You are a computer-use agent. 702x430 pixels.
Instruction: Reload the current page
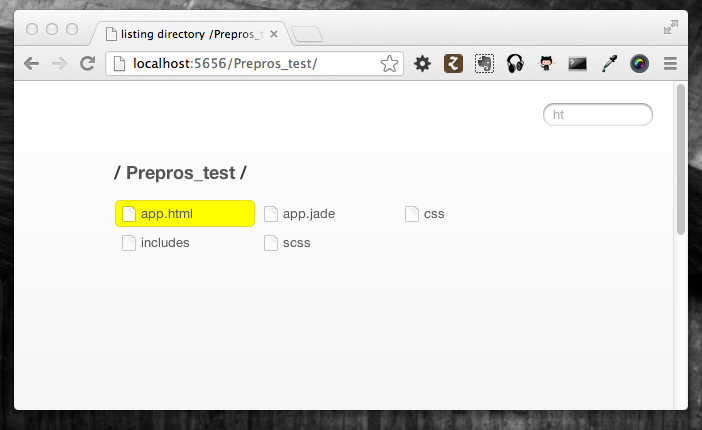coord(87,64)
